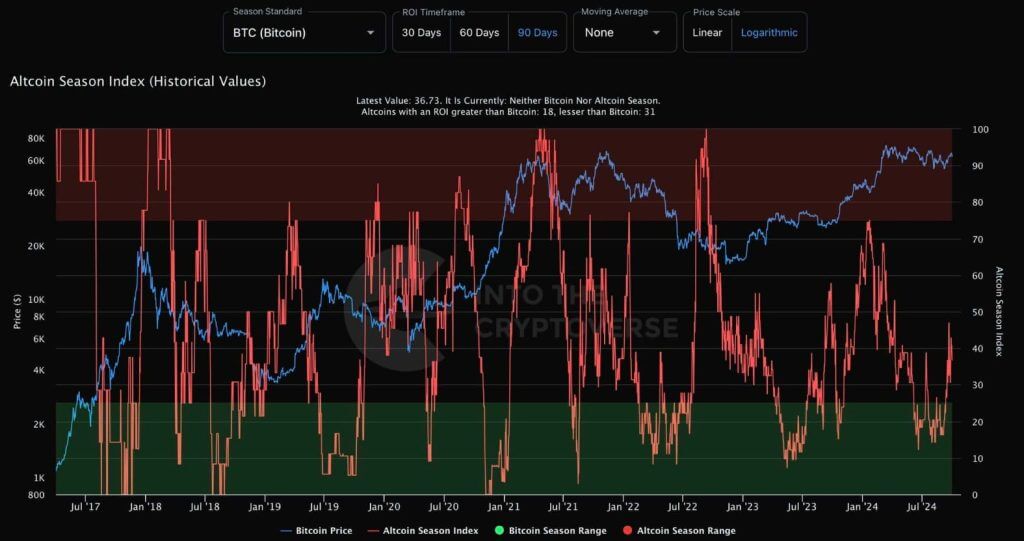Click the Season Standard dropdown arrow

point(371,33)
